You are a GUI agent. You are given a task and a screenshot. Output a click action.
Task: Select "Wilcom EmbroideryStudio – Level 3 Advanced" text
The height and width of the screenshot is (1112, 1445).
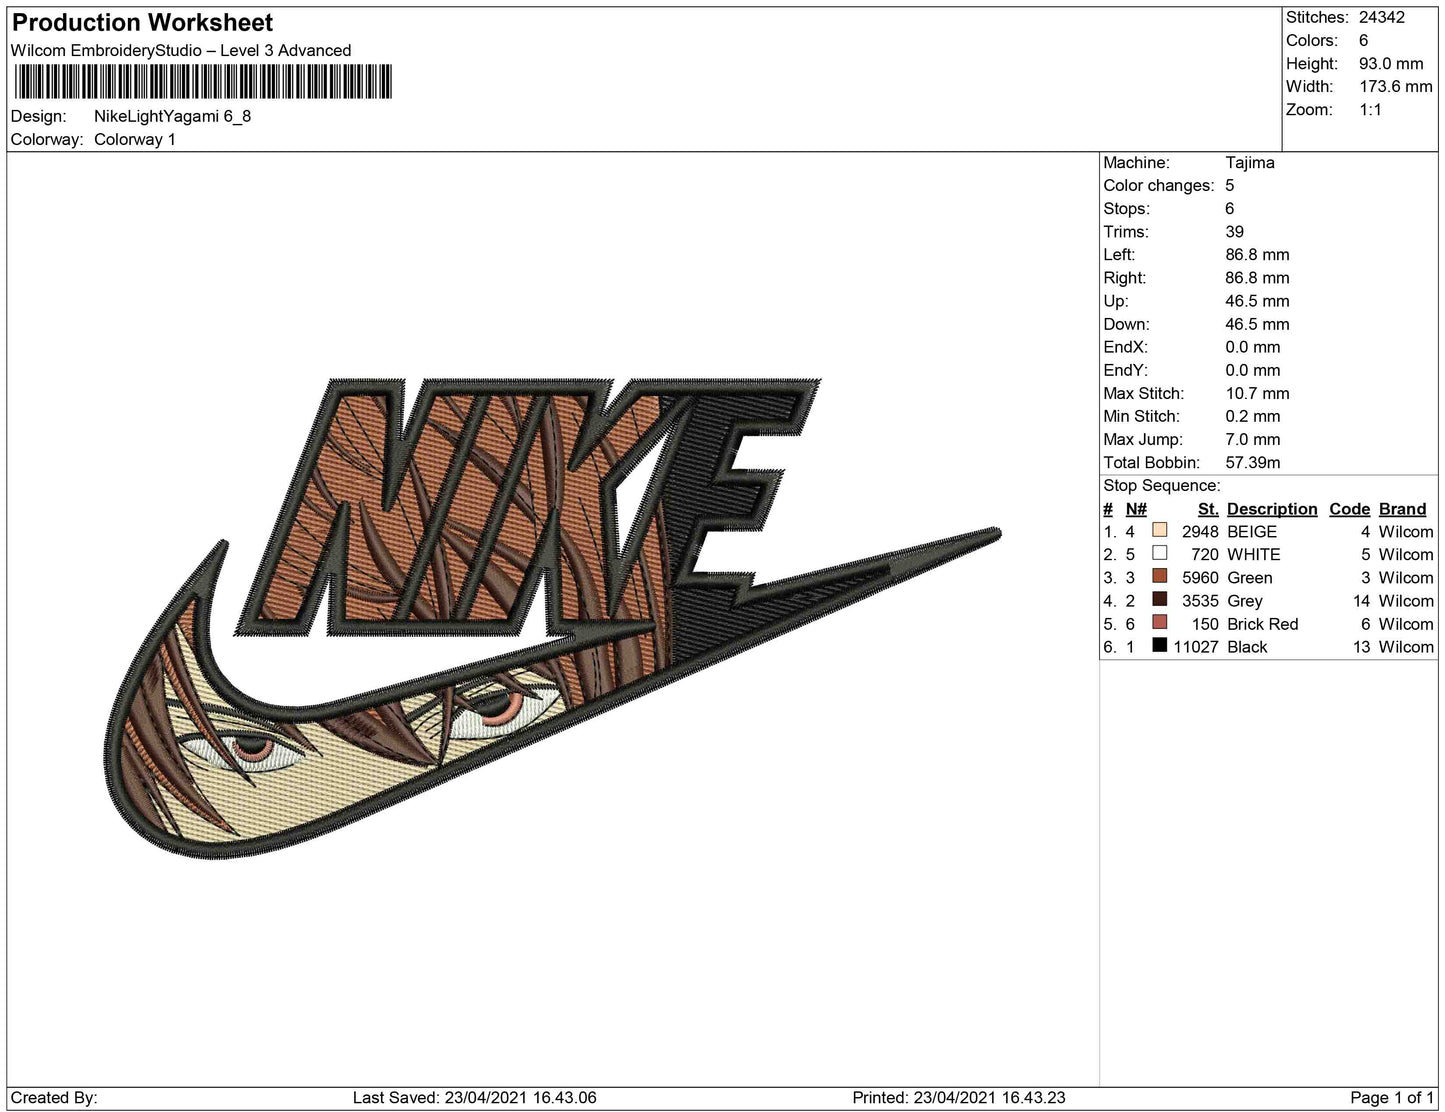(x=181, y=51)
